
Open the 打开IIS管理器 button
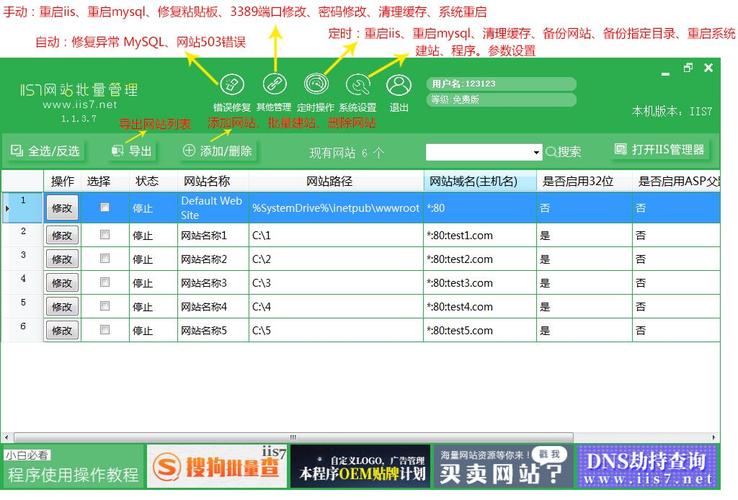coord(659,150)
